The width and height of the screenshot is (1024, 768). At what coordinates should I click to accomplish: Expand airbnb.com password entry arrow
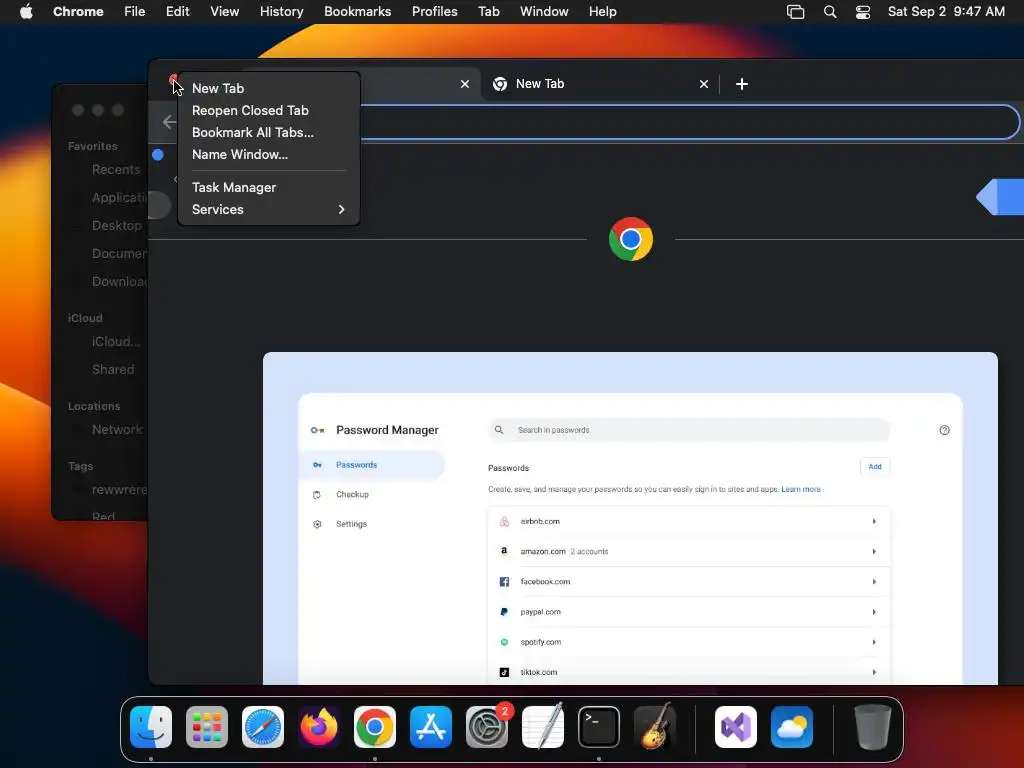pyautogui.click(x=874, y=521)
